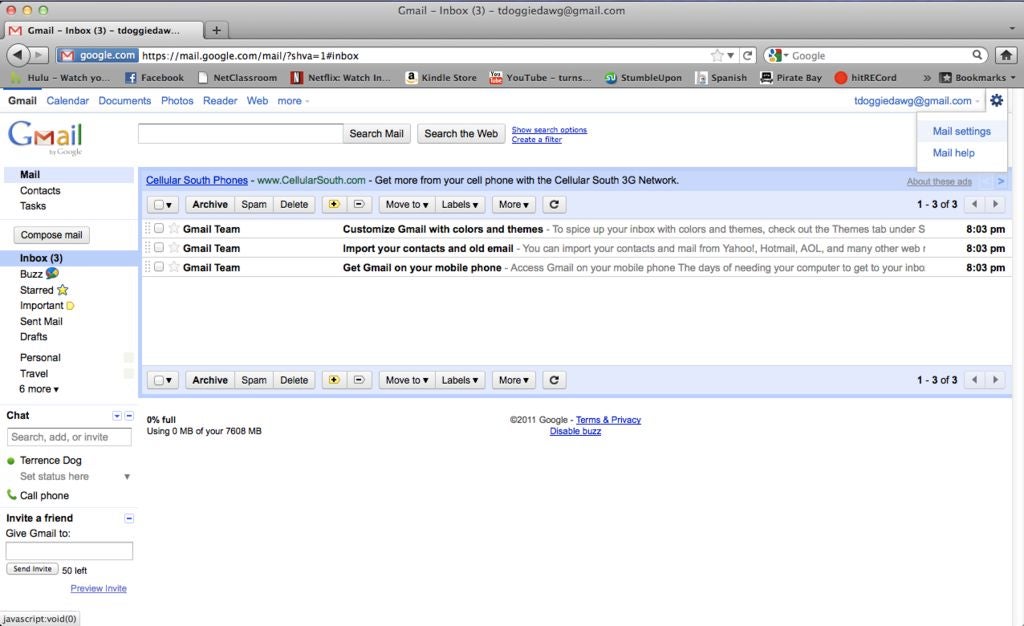Check the Import your contacts email checkbox
This screenshot has height=626, width=1024.
(x=159, y=247)
